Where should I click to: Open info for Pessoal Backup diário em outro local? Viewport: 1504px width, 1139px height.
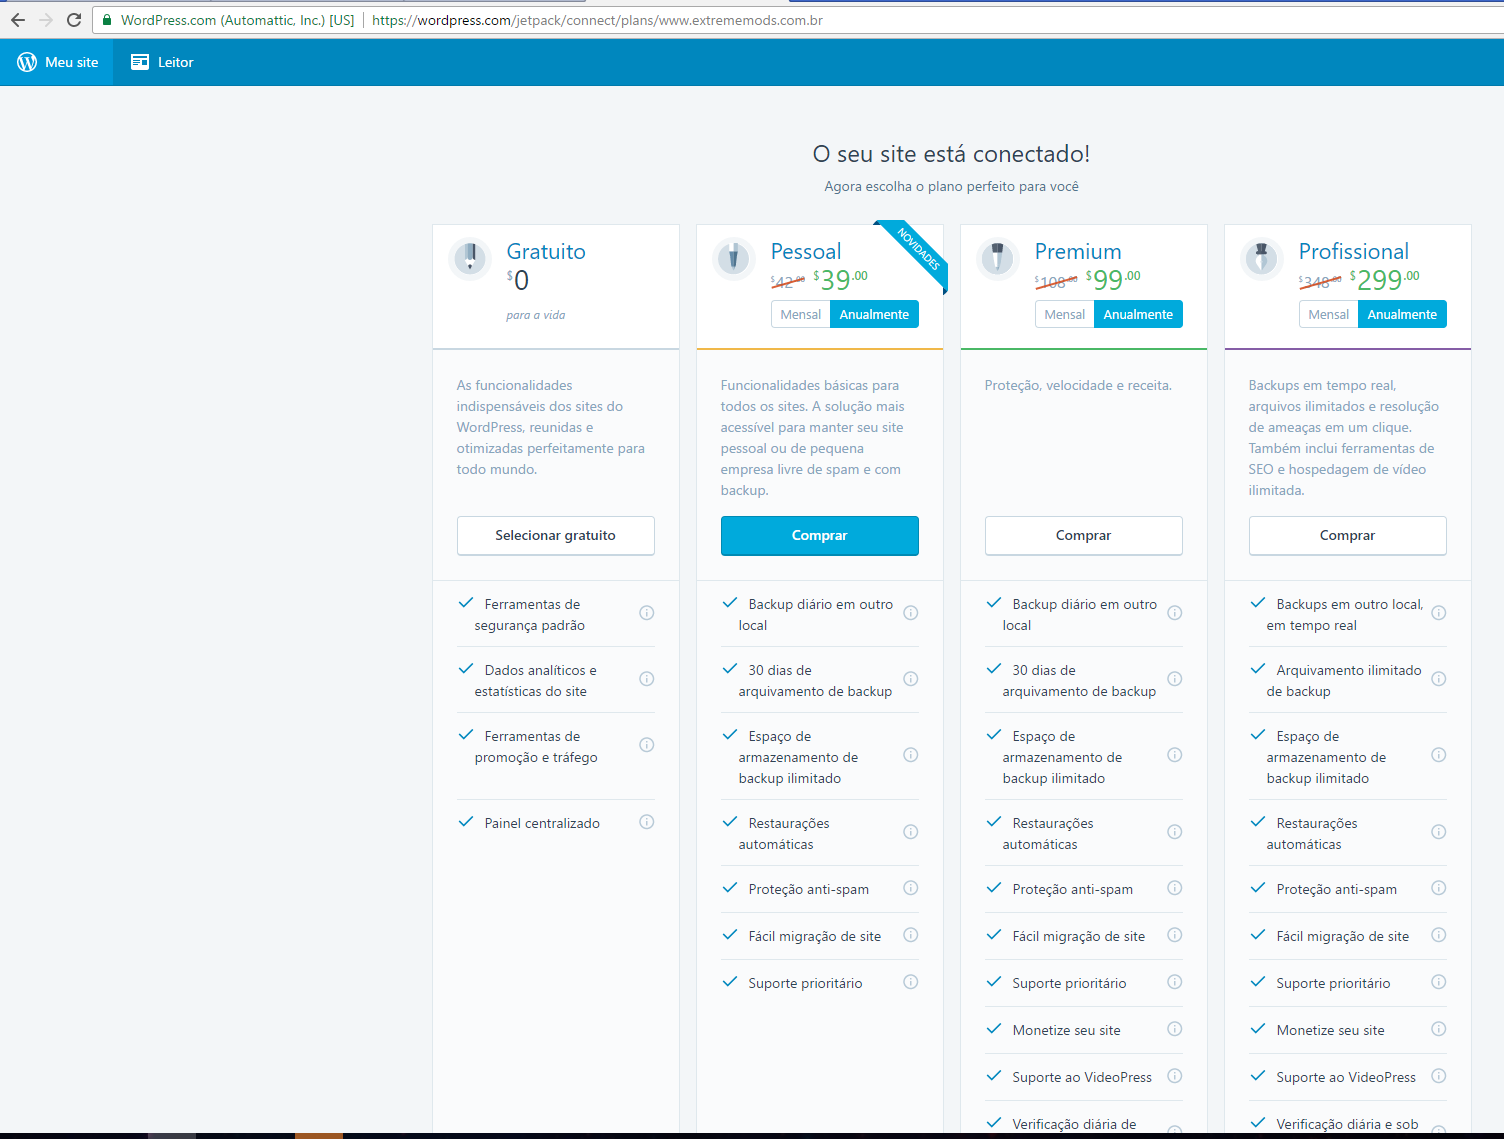[x=911, y=613]
